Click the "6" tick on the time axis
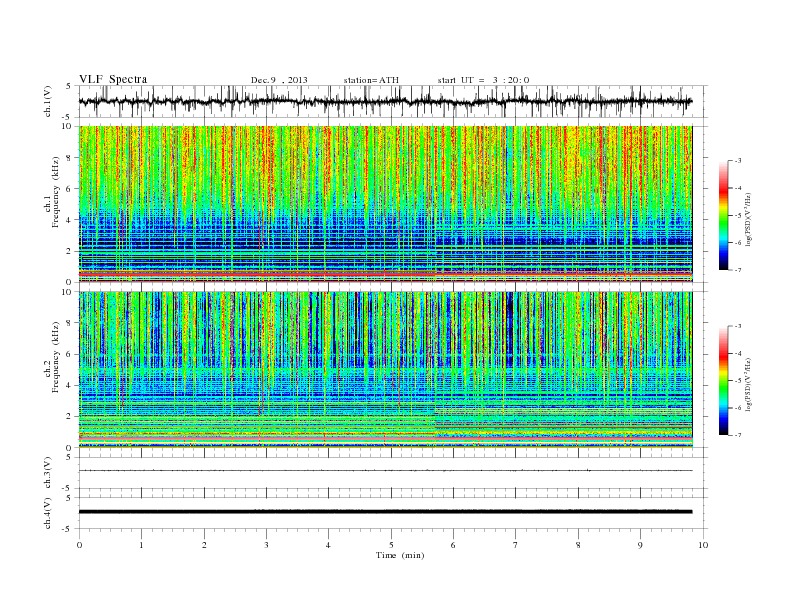Screen dimensions: 792x612 [453, 545]
